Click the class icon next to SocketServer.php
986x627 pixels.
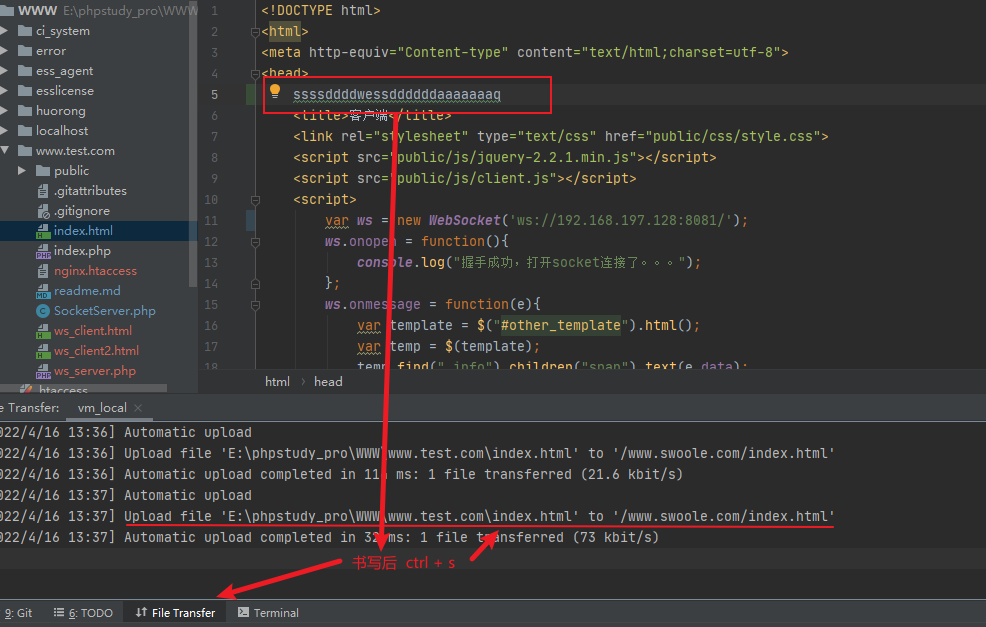pyautogui.click(x=42, y=310)
